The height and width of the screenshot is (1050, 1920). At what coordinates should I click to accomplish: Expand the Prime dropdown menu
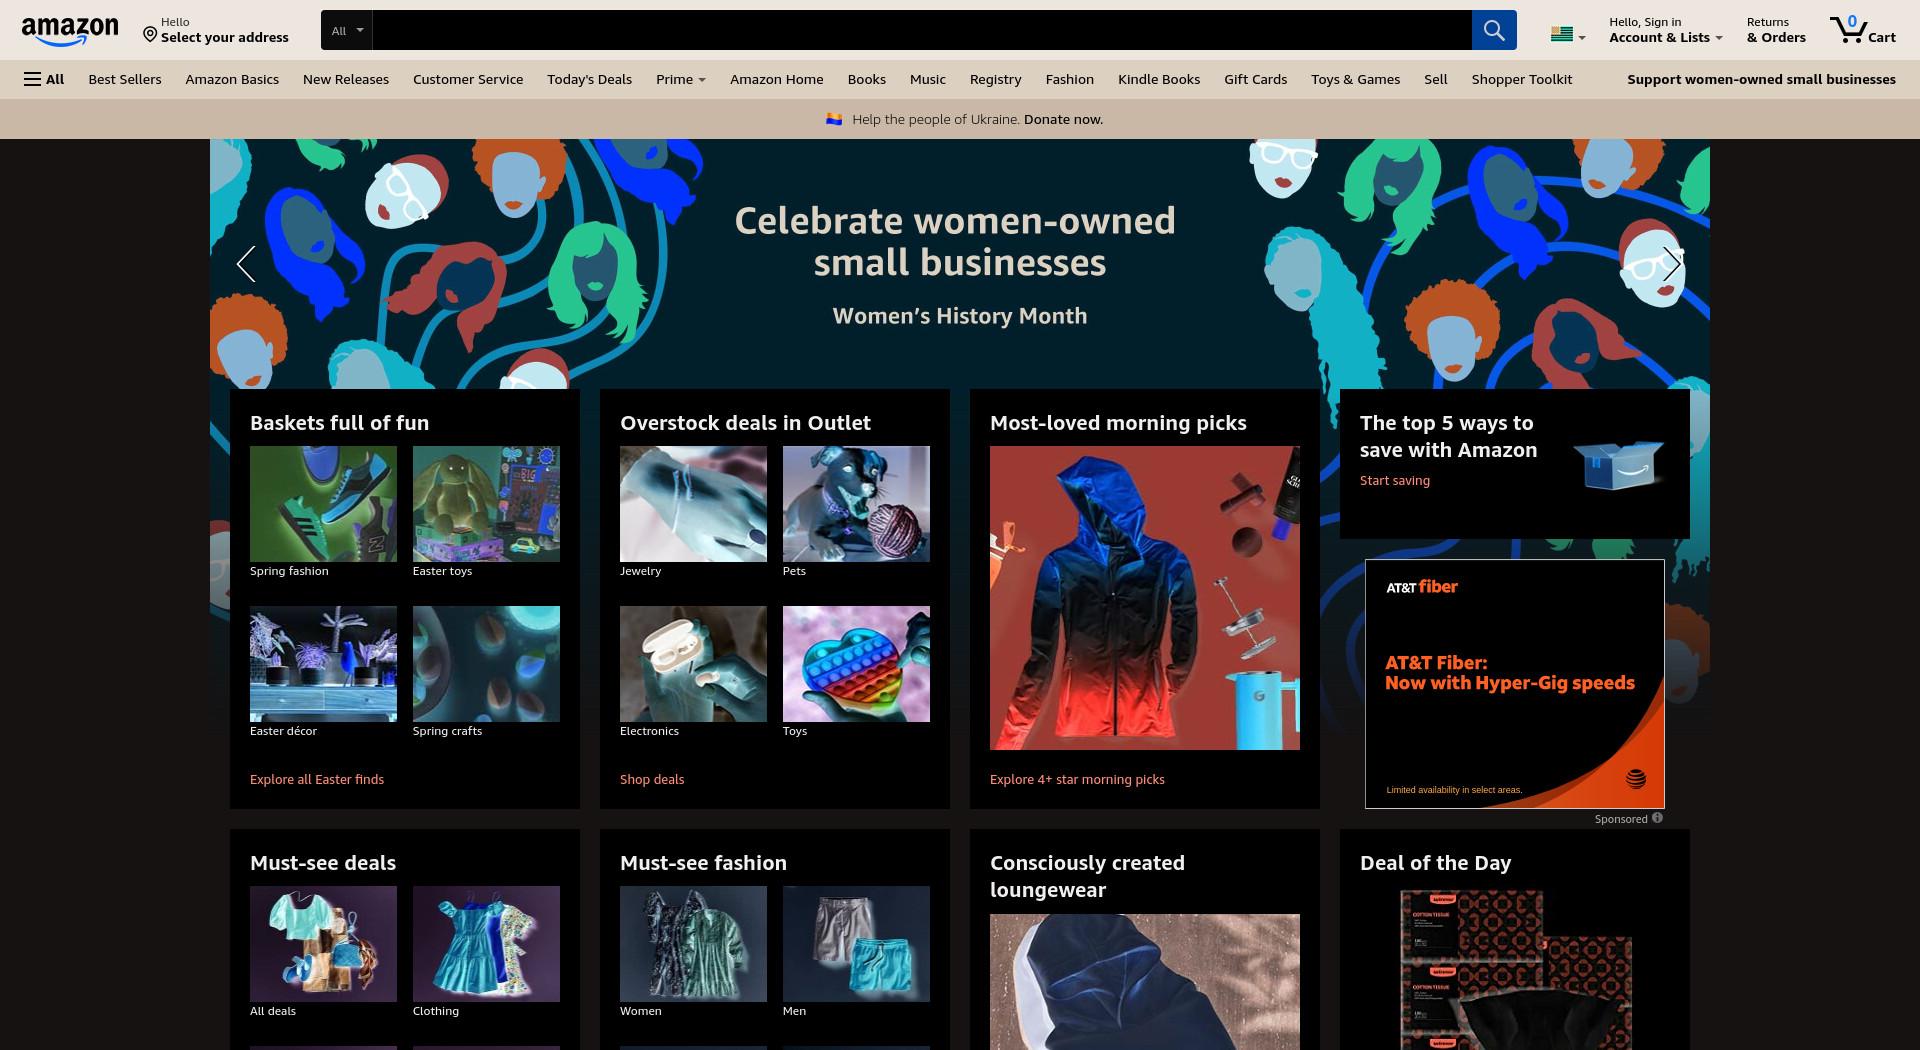pyautogui.click(x=680, y=79)
